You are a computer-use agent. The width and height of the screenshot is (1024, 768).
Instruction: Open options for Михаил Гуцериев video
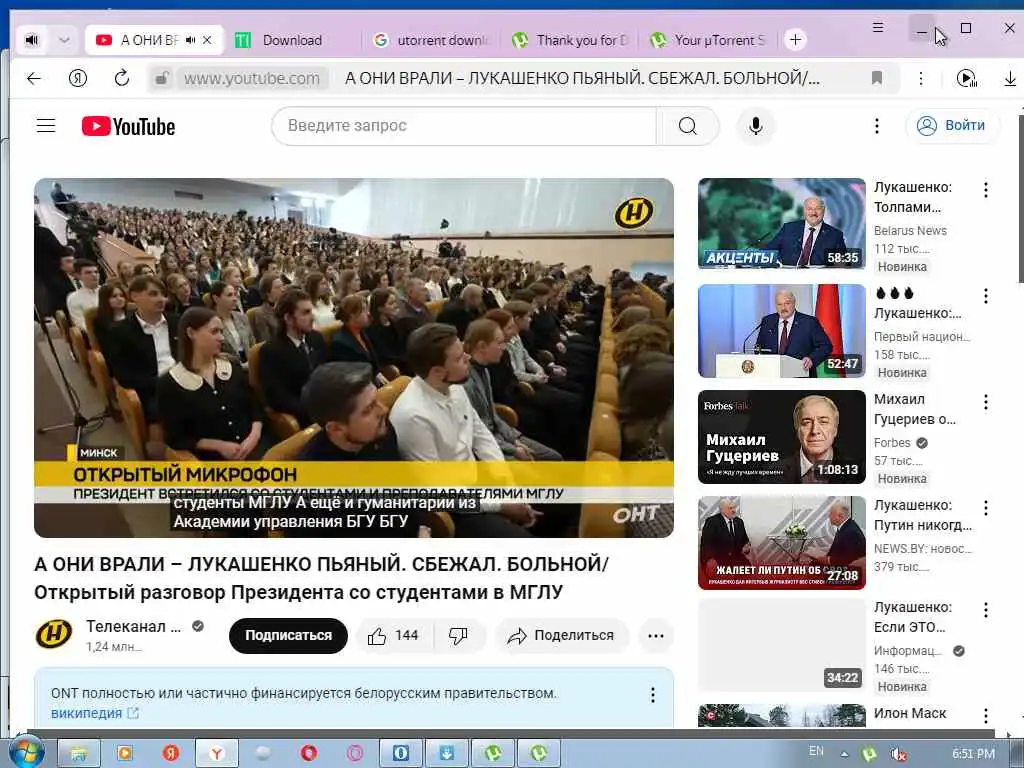985,402
